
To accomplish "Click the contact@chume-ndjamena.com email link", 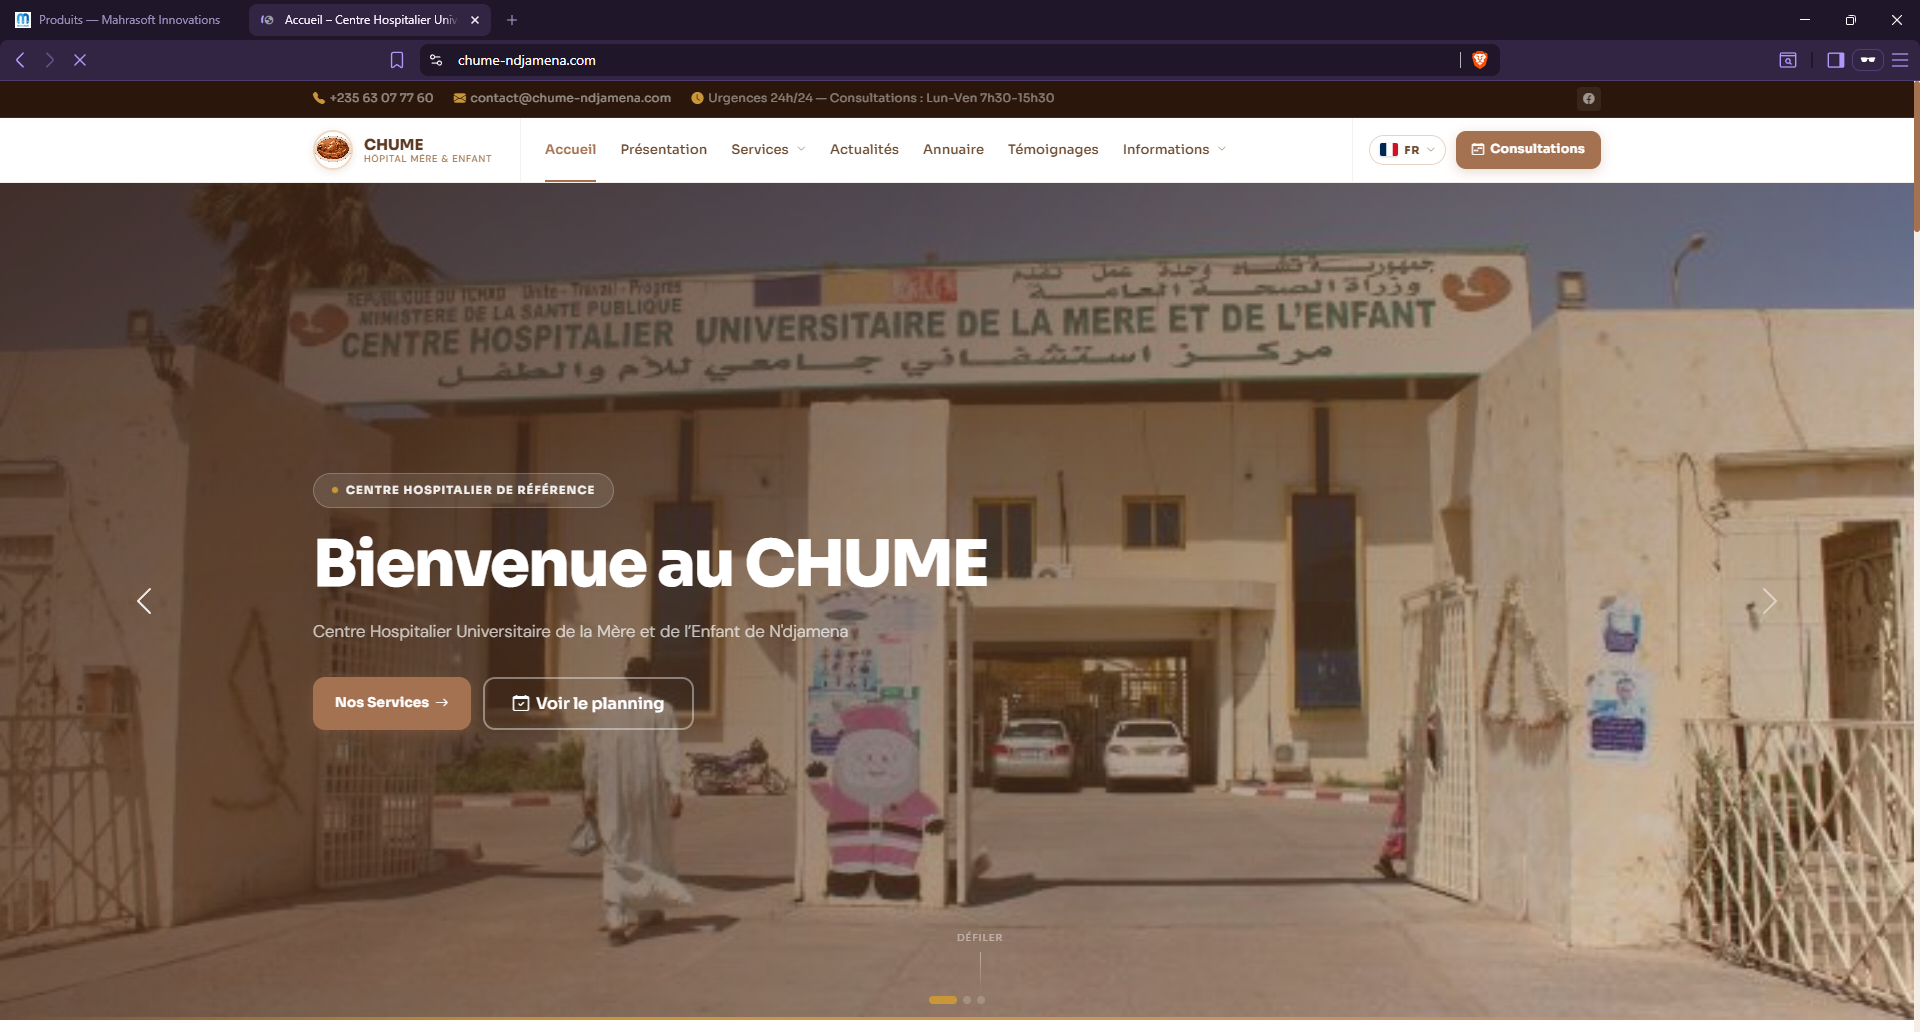I will (x=562, y=98).
